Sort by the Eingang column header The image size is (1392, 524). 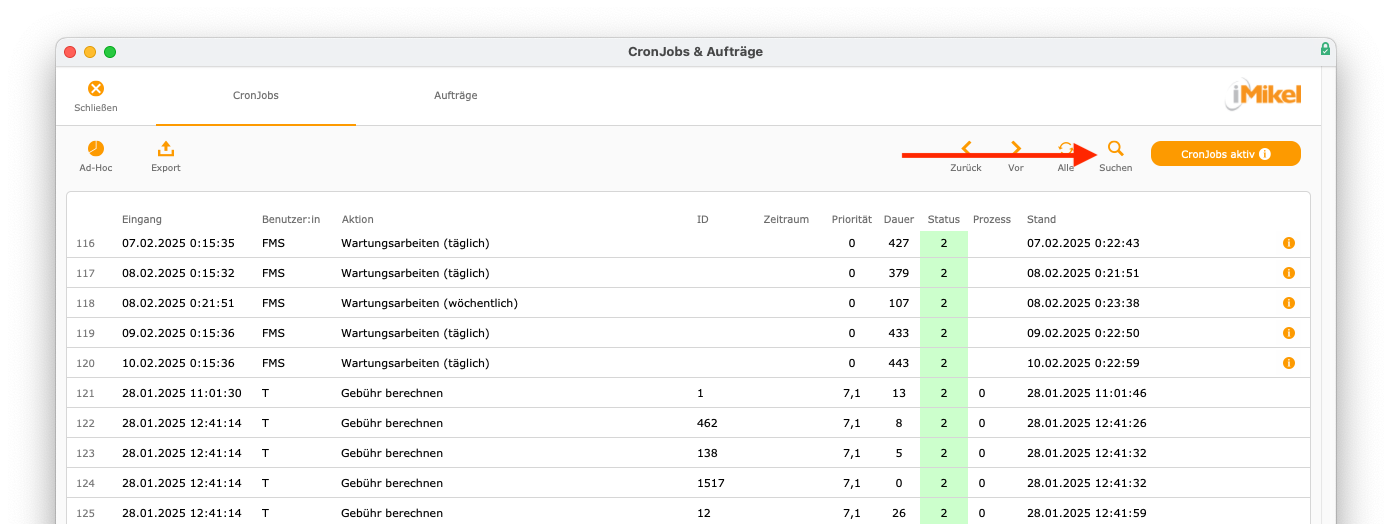(142, 219)
